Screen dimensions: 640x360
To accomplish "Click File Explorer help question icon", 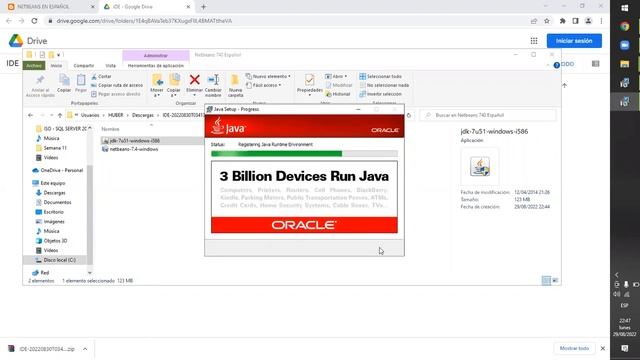I will tap(556, 65).
